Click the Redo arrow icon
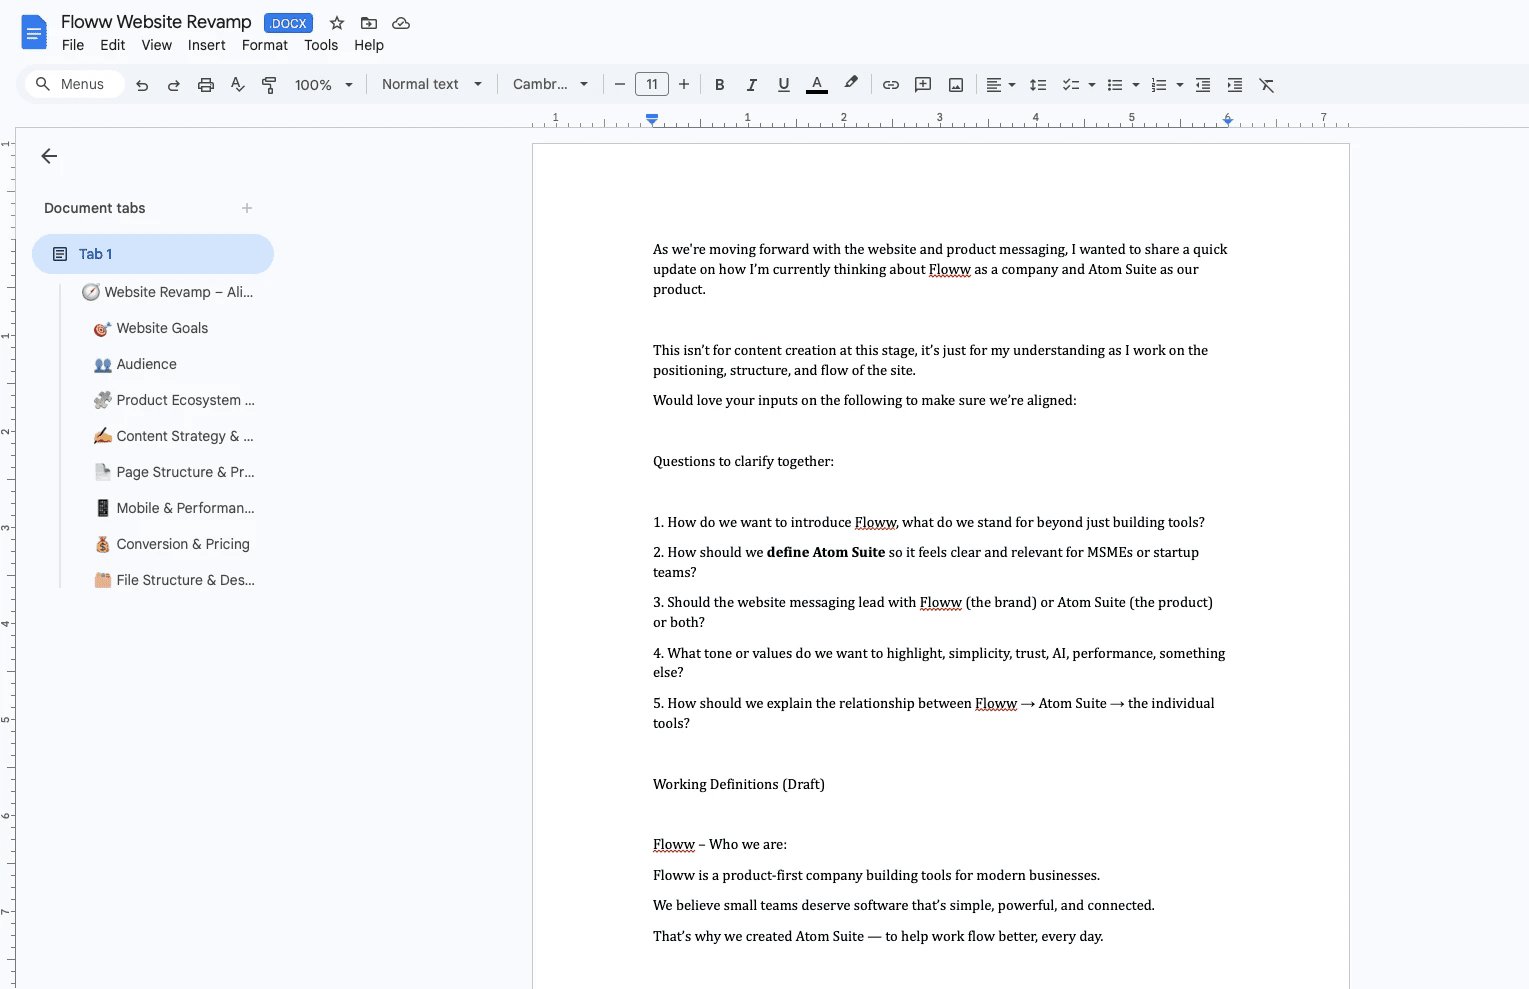This screenshot has height=989, width=1529. click(x=174, y=85)
